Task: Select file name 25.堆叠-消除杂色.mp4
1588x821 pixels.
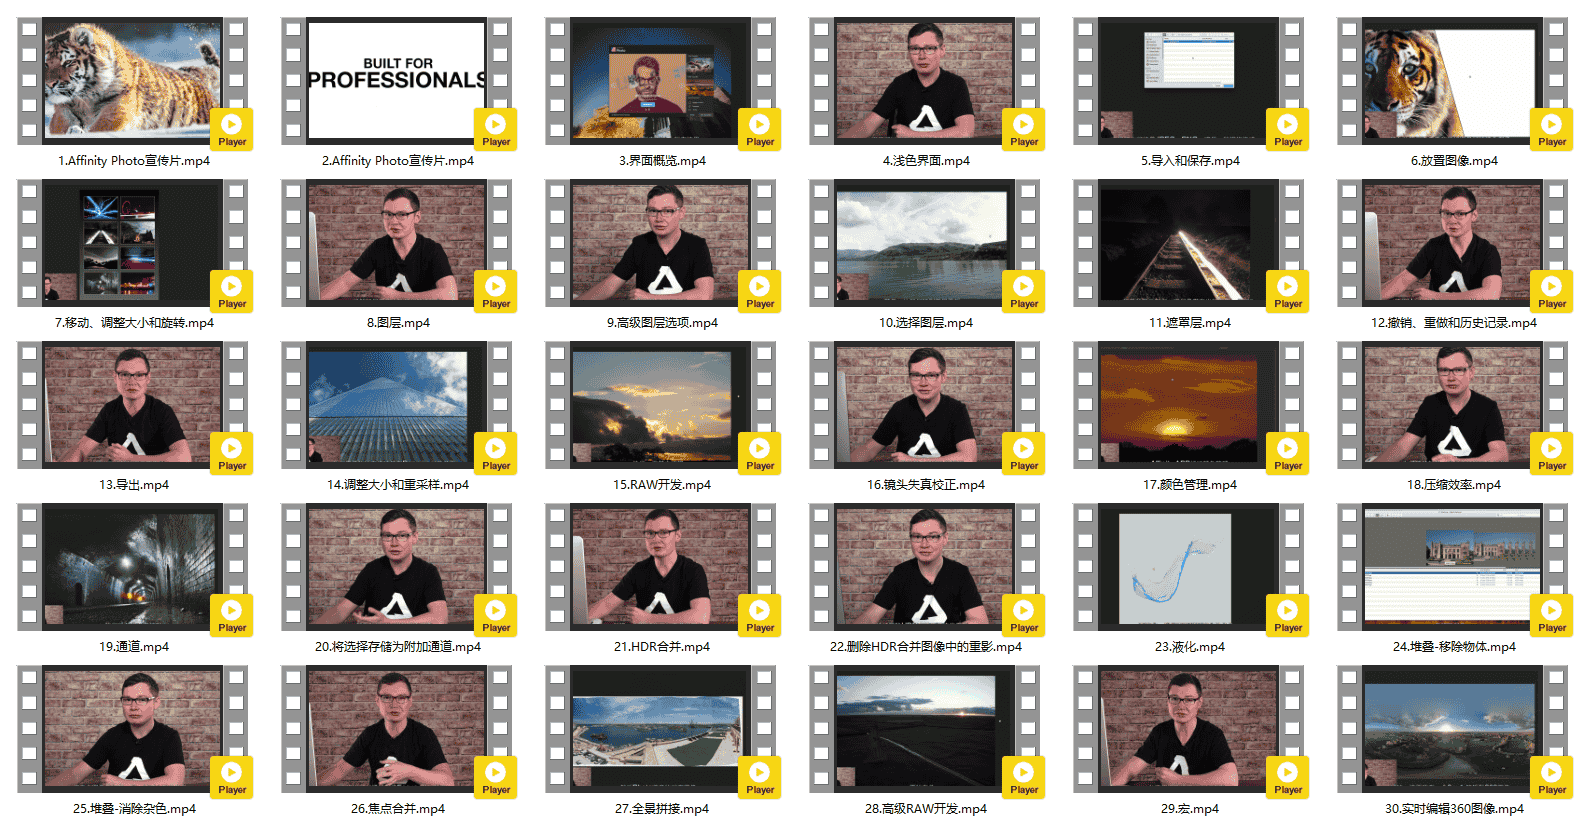Action: 134,809
